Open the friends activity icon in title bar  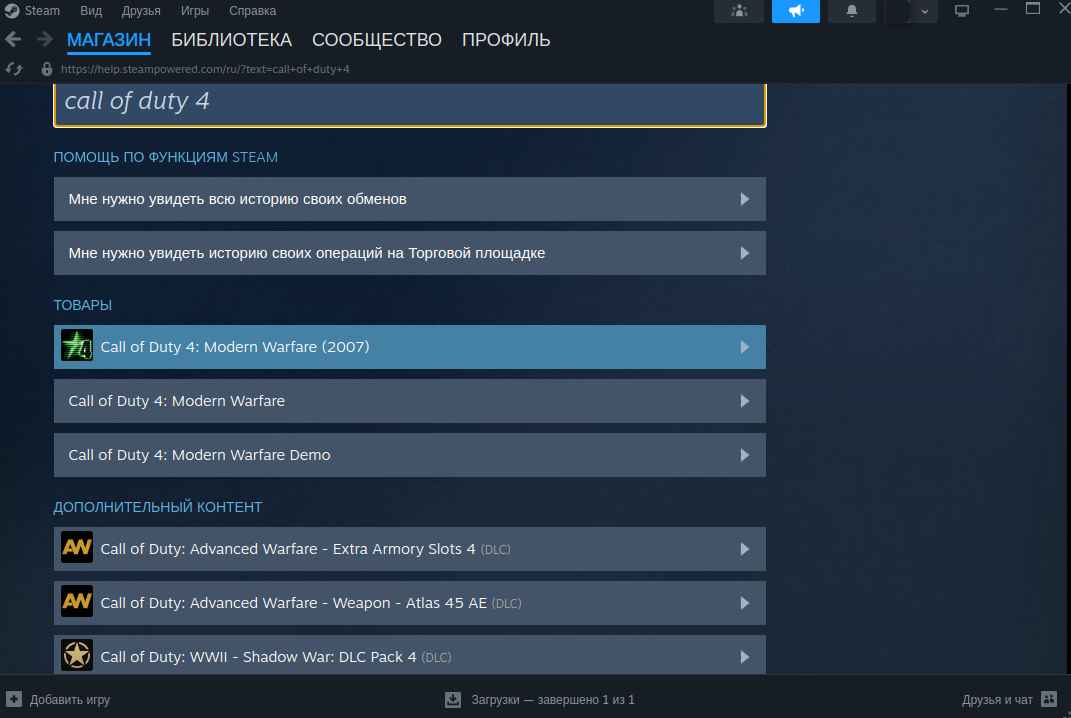(739, 11)
